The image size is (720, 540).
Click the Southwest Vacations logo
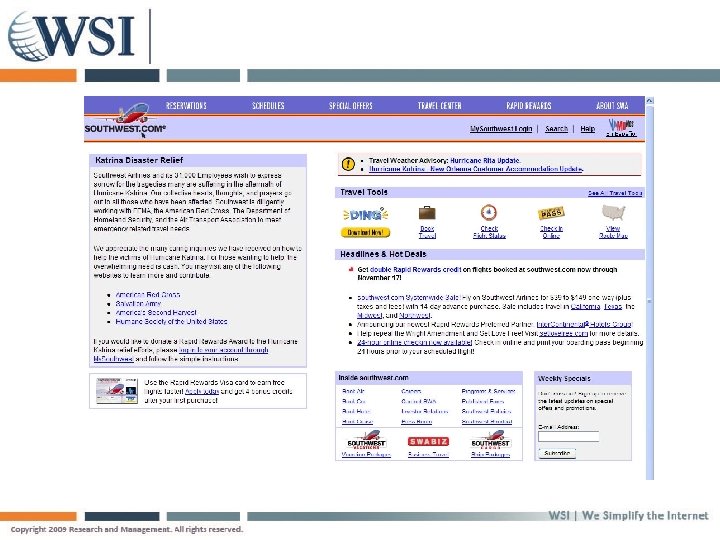point(366,440)
